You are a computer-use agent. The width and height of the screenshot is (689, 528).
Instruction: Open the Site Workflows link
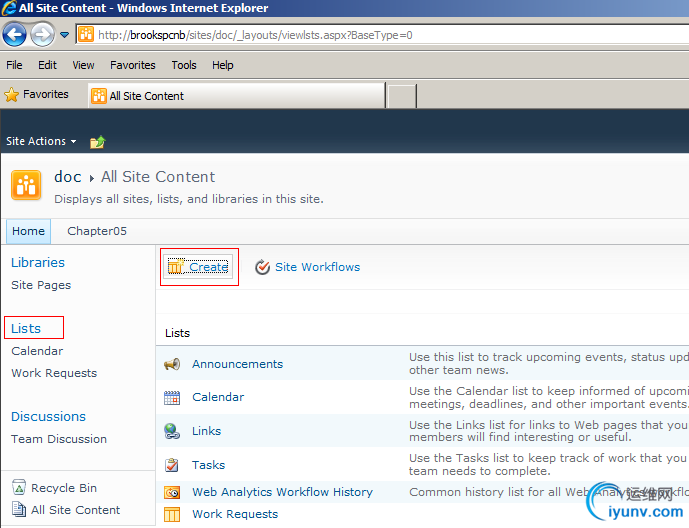(317, 267)
